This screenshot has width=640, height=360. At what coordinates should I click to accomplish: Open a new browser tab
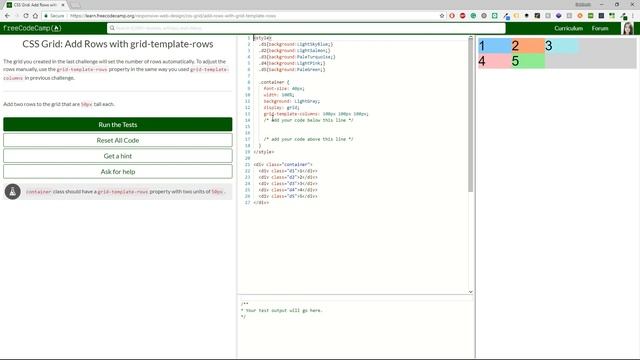pos(76,5)
